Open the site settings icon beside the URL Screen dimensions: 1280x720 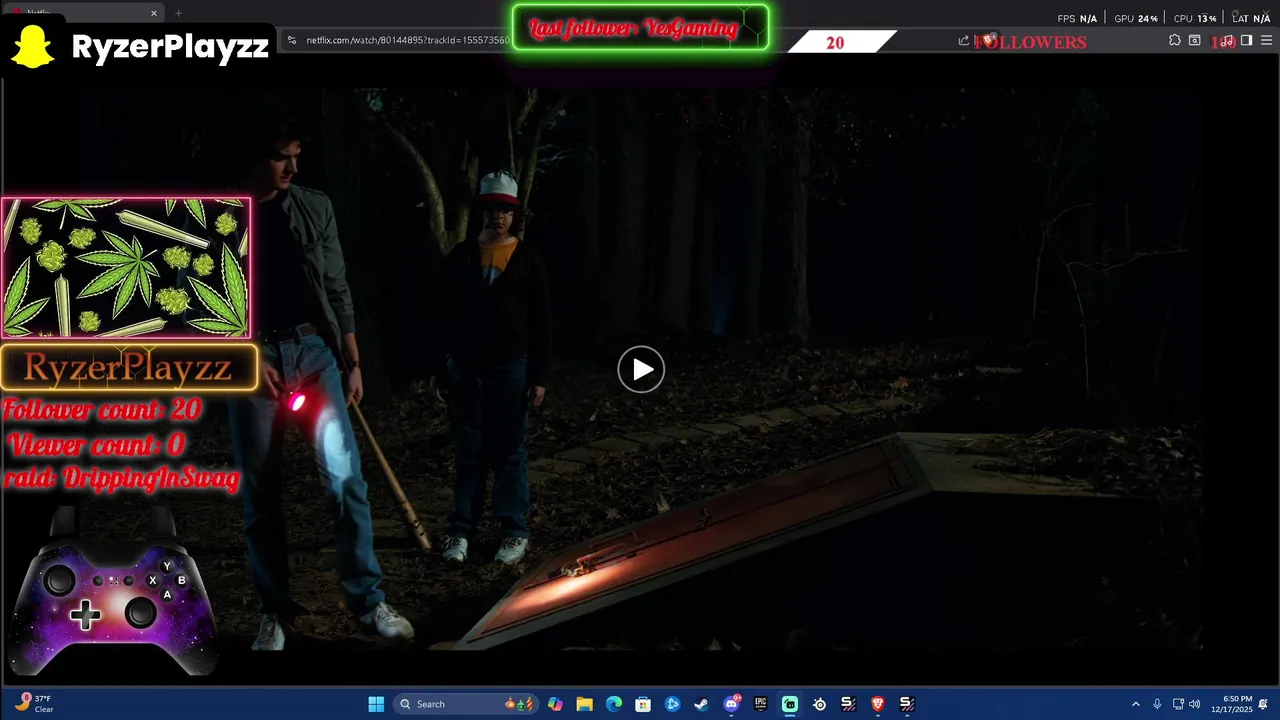click(291, 40)
